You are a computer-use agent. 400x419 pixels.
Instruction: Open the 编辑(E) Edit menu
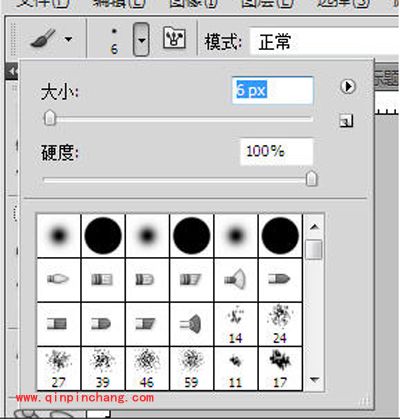[x=119, y=3]
